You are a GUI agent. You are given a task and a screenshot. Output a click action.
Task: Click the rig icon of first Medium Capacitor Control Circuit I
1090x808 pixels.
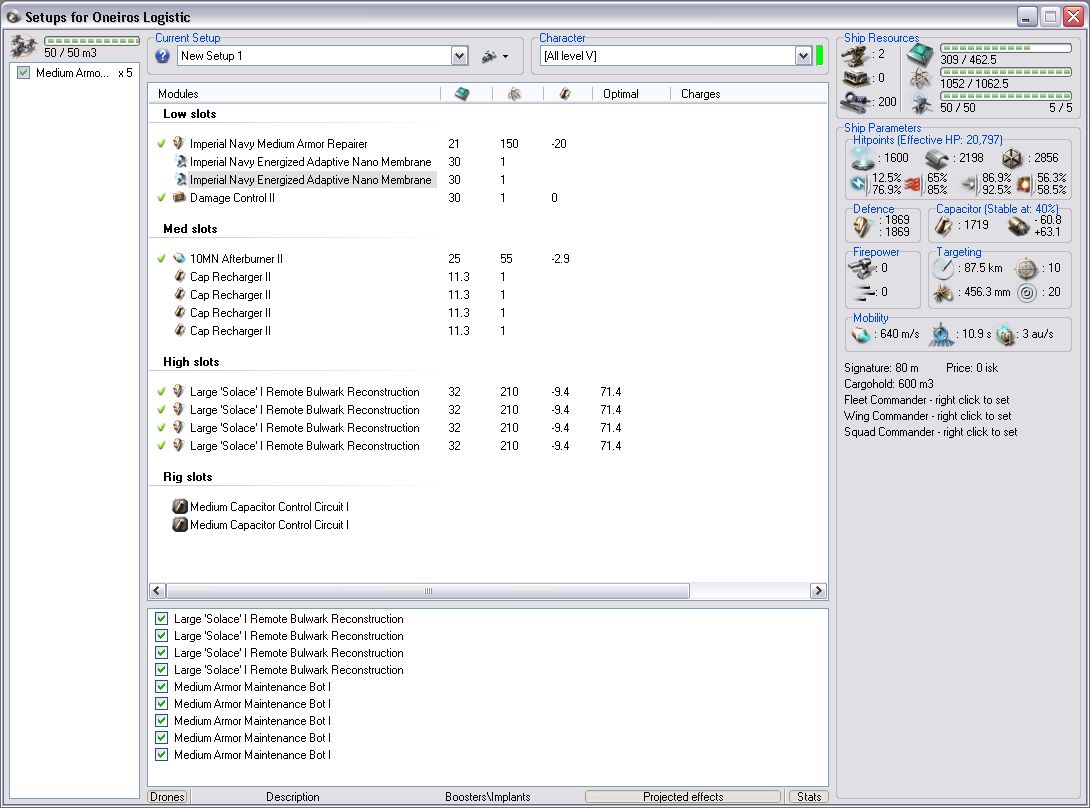[180, 507]
